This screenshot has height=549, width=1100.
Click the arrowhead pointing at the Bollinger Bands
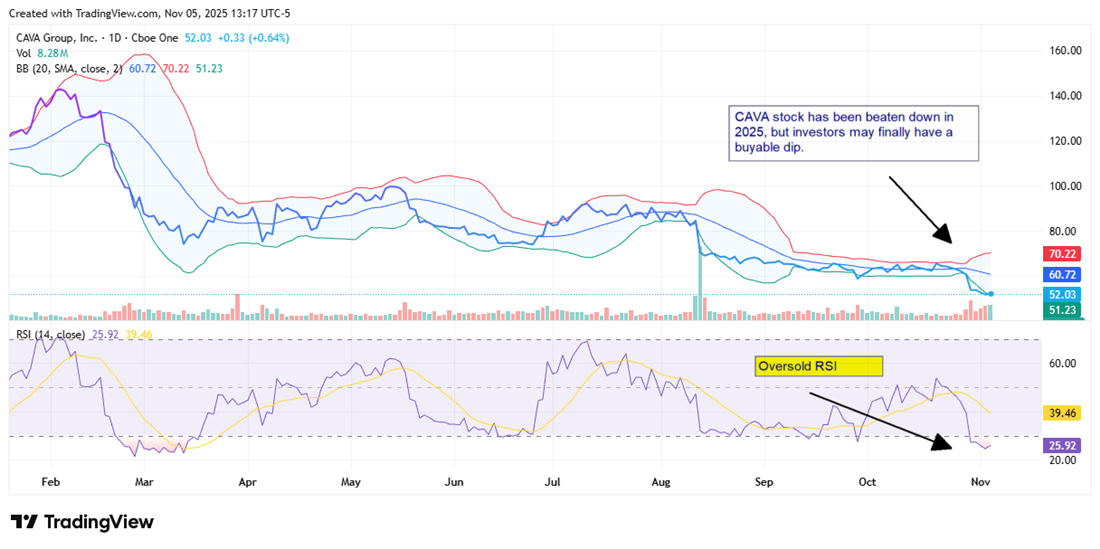pos(943,234)
